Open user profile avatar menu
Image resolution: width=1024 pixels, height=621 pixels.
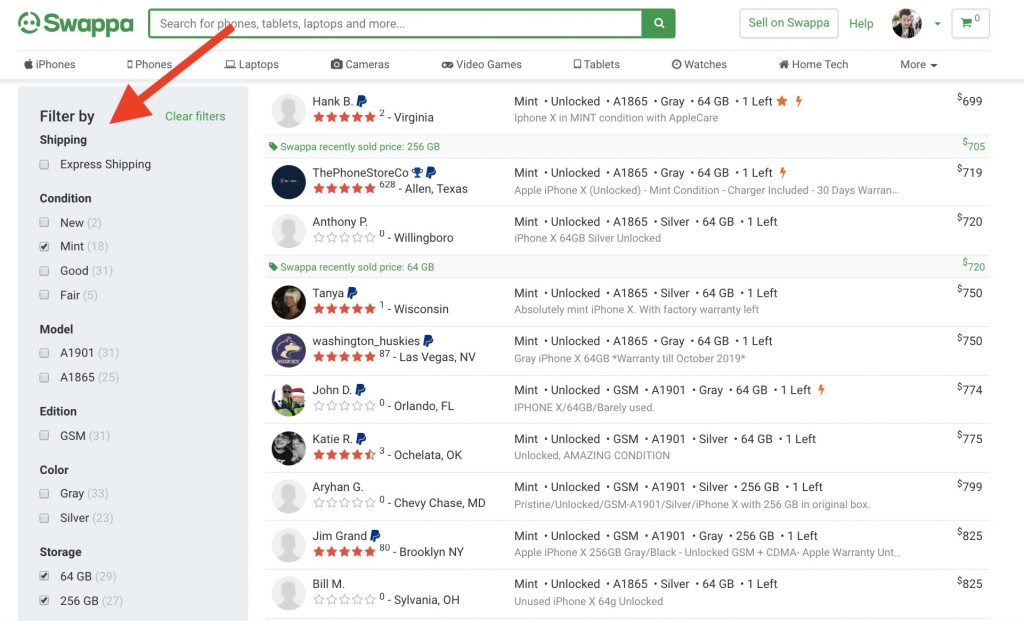906,24
